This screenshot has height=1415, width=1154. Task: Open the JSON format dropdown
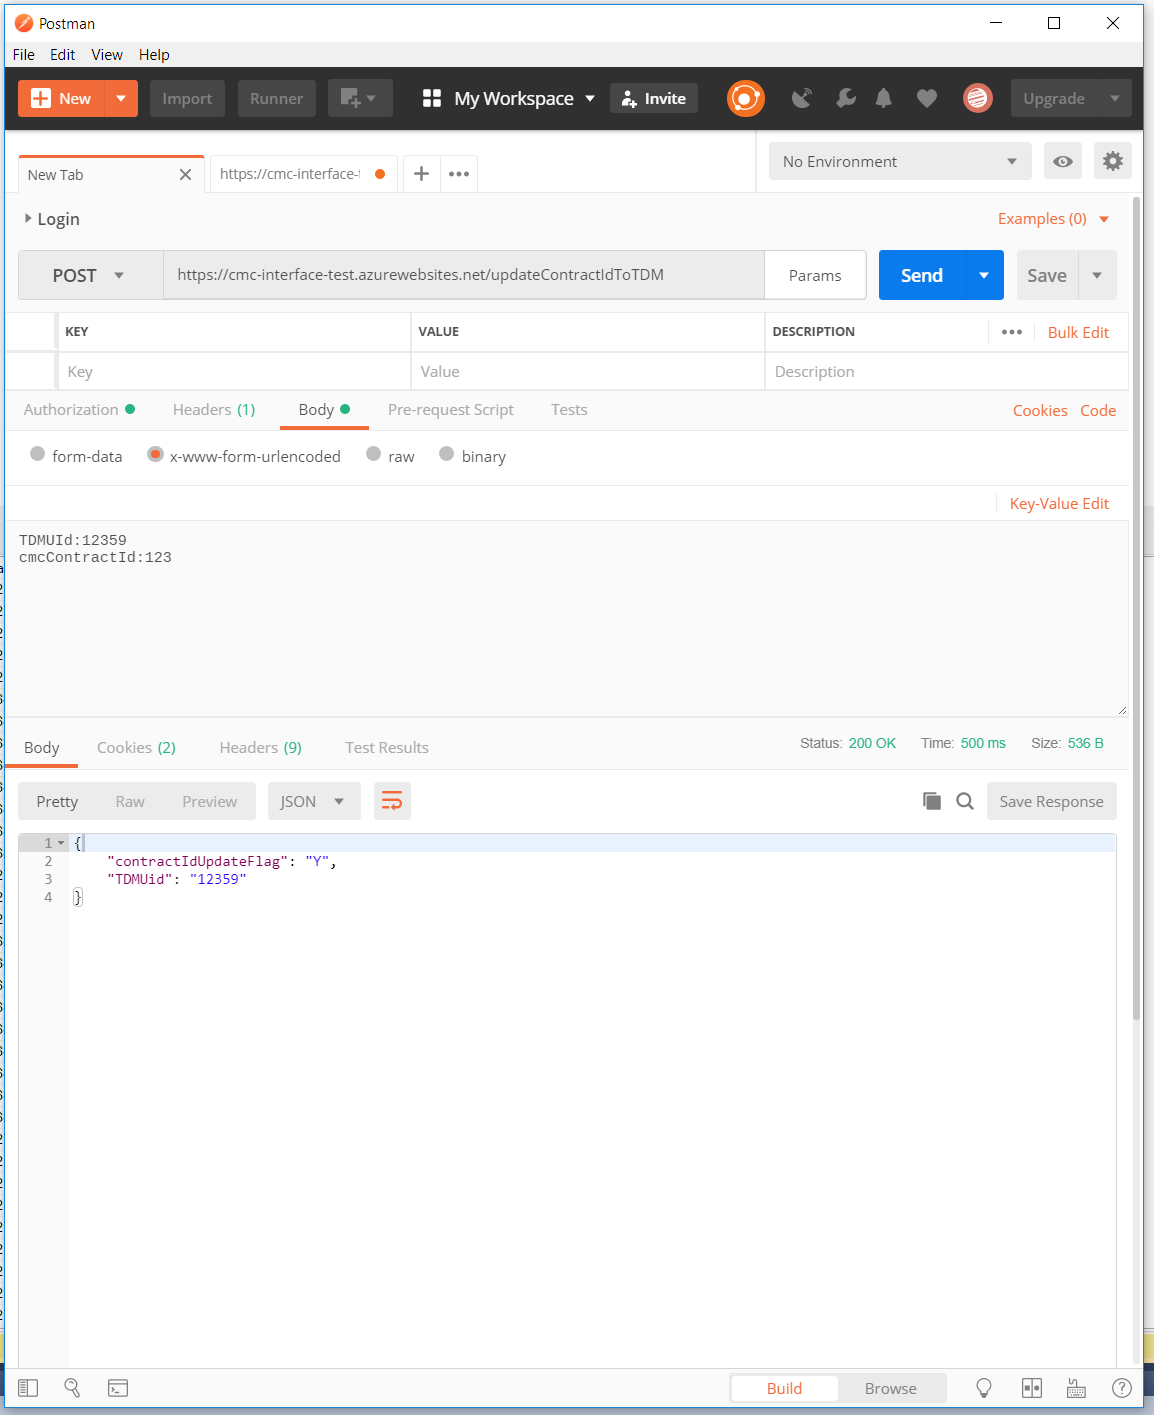pyautogui.click(x=313, y=801)
